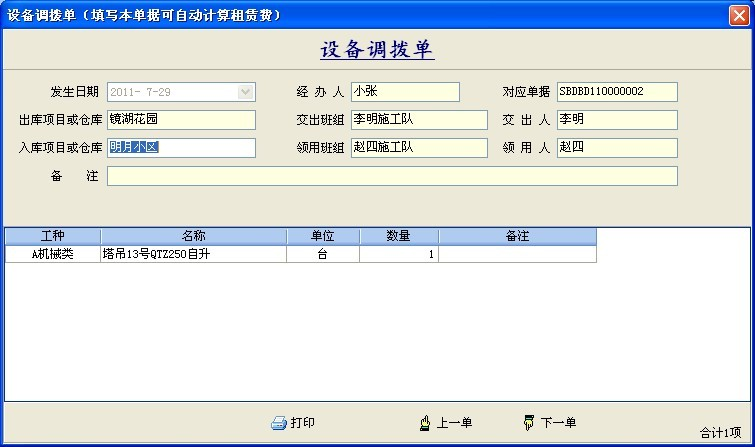Open the 发生日期 date dropdown
The image size is (755, 447).
pyautogui.click(x=246, y=92)
